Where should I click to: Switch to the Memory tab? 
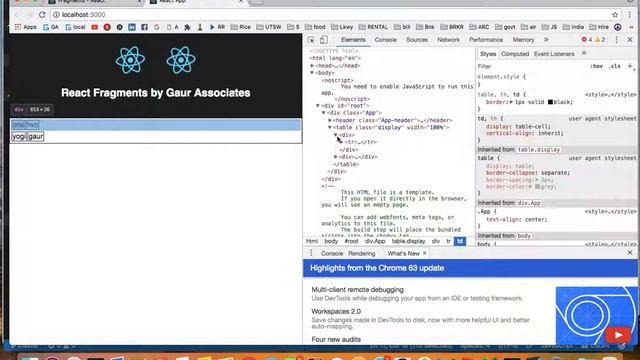pos(523,40)
